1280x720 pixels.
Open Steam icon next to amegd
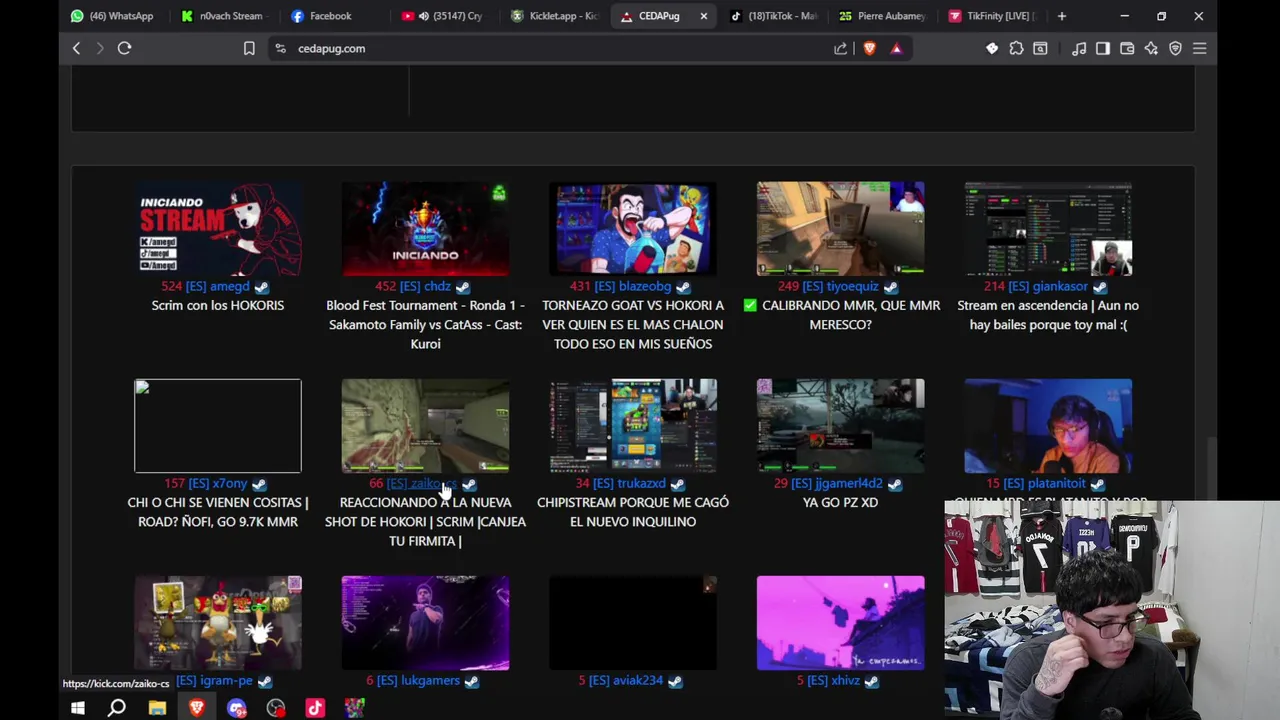point(261,287)
